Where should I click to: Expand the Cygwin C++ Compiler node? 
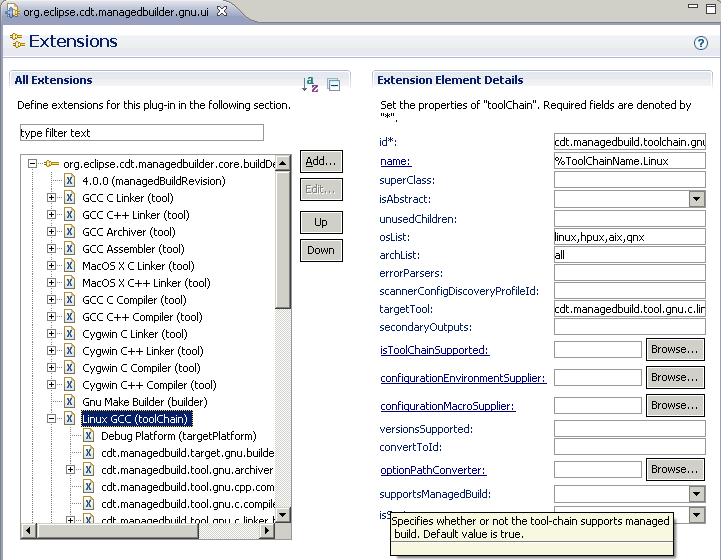point(52,385)
